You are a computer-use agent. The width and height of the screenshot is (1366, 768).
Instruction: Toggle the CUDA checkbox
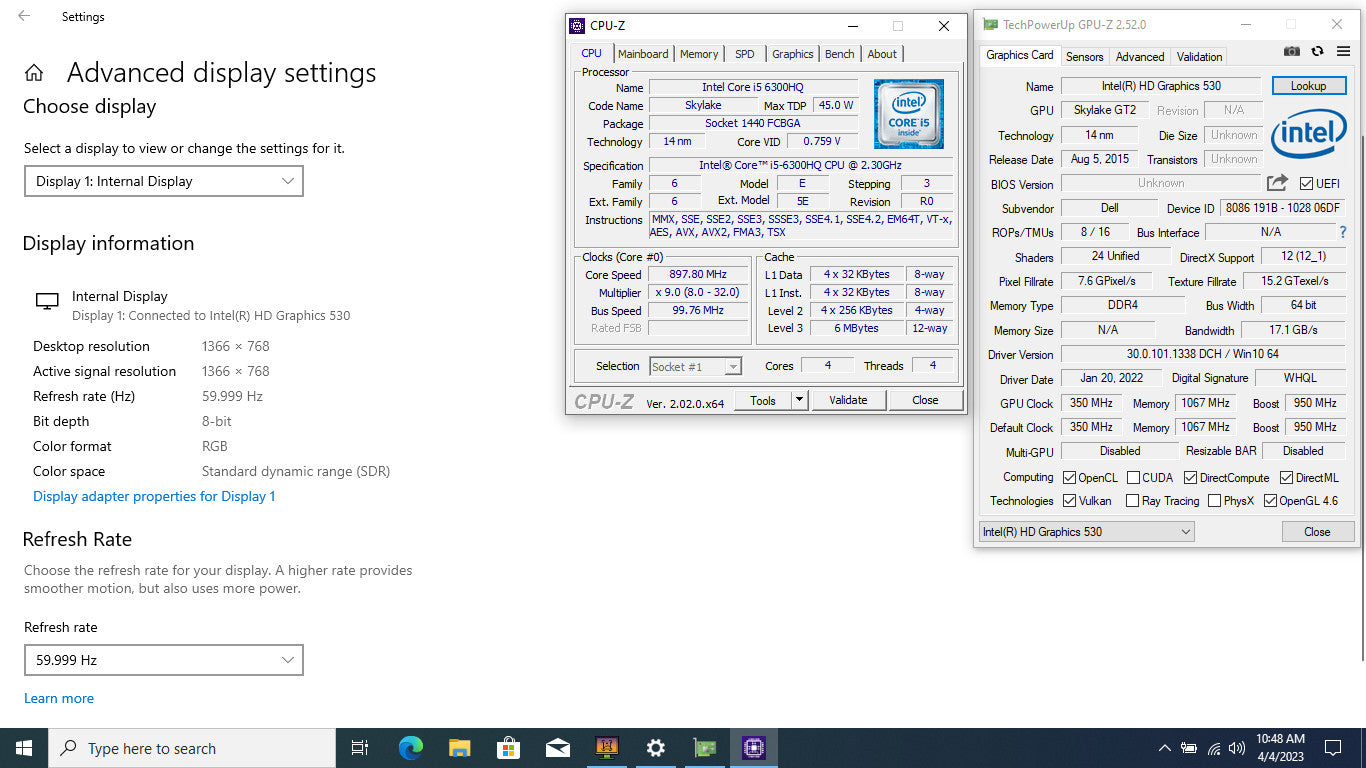tap(1134, 478)
